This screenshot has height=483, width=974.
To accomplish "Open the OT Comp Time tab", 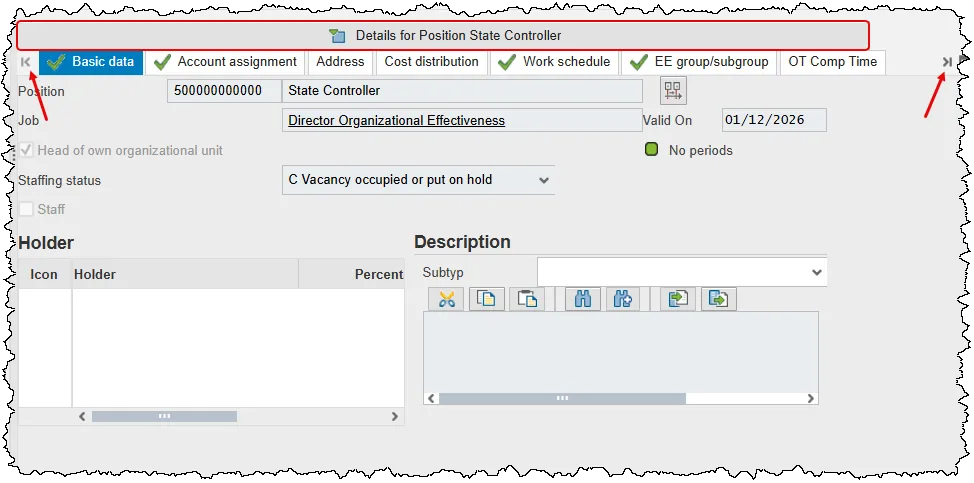I will 832,62.
